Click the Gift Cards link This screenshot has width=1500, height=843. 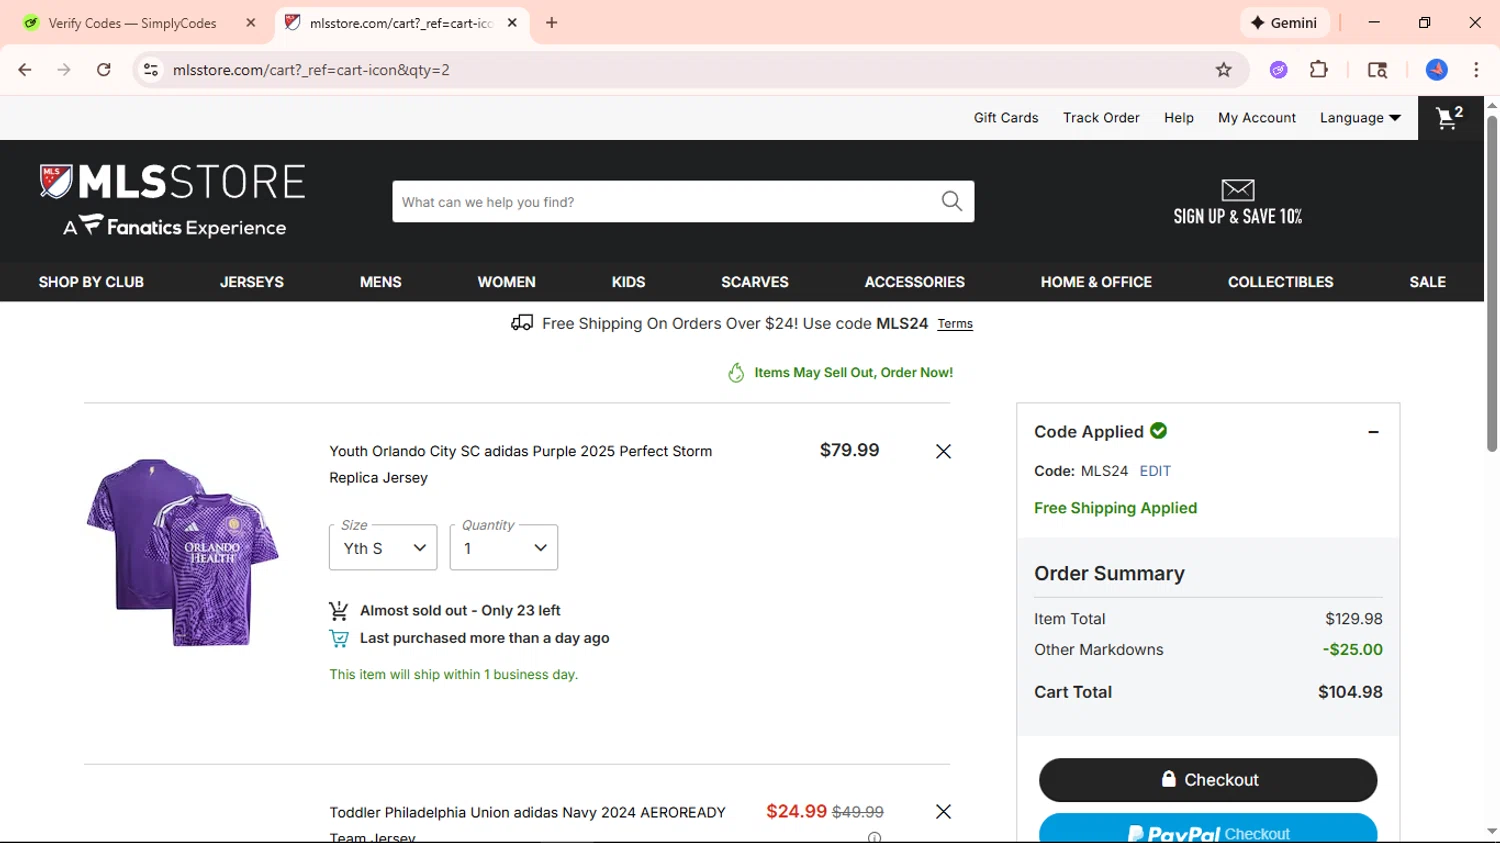1006,118
